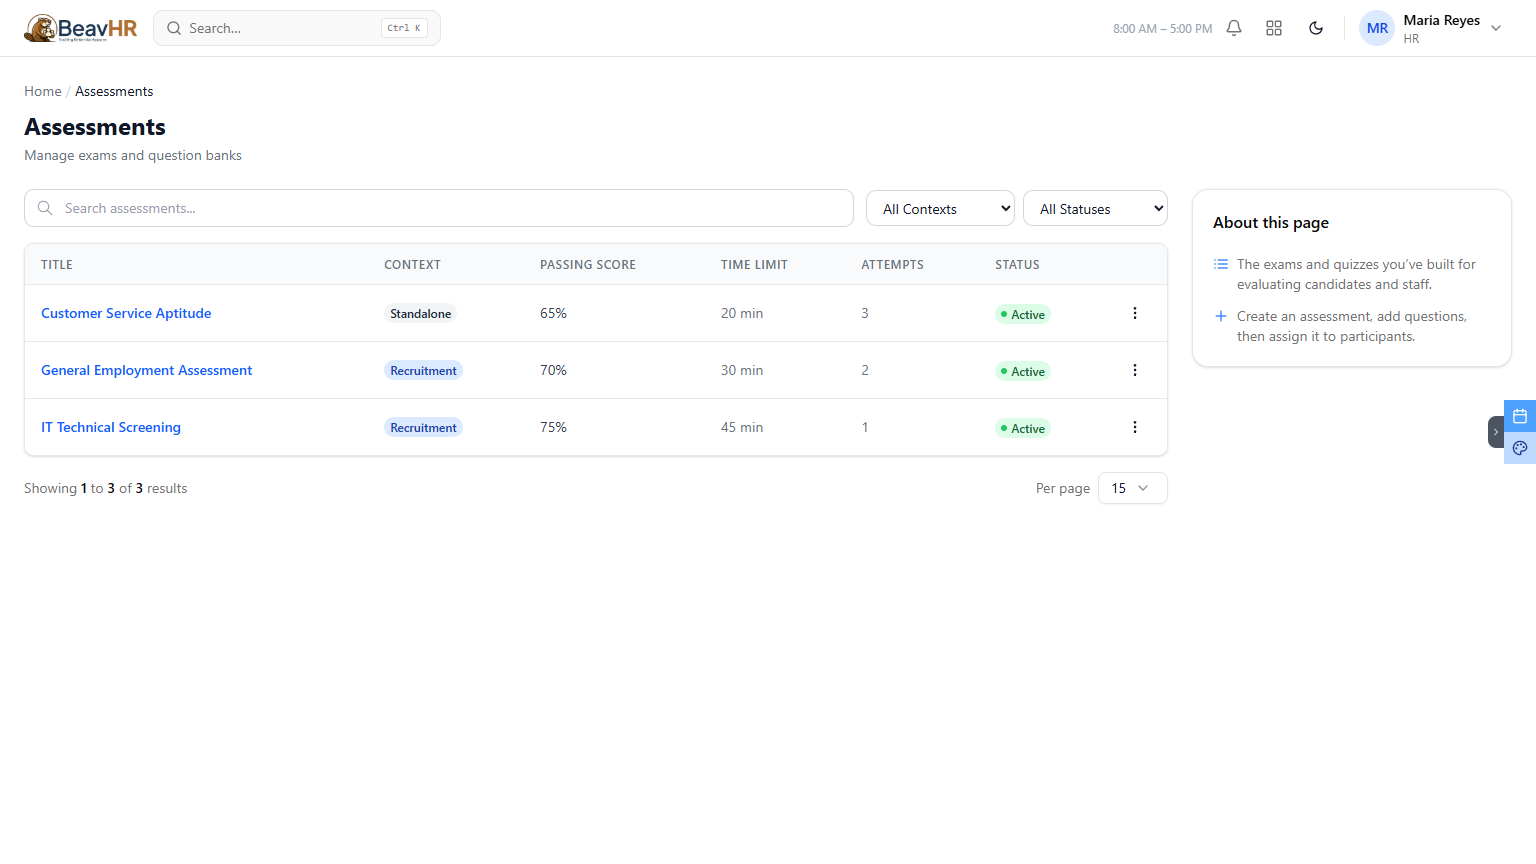Open the notifications bell
This screenshot has height=864, width=1536.
click(1234, 28)
